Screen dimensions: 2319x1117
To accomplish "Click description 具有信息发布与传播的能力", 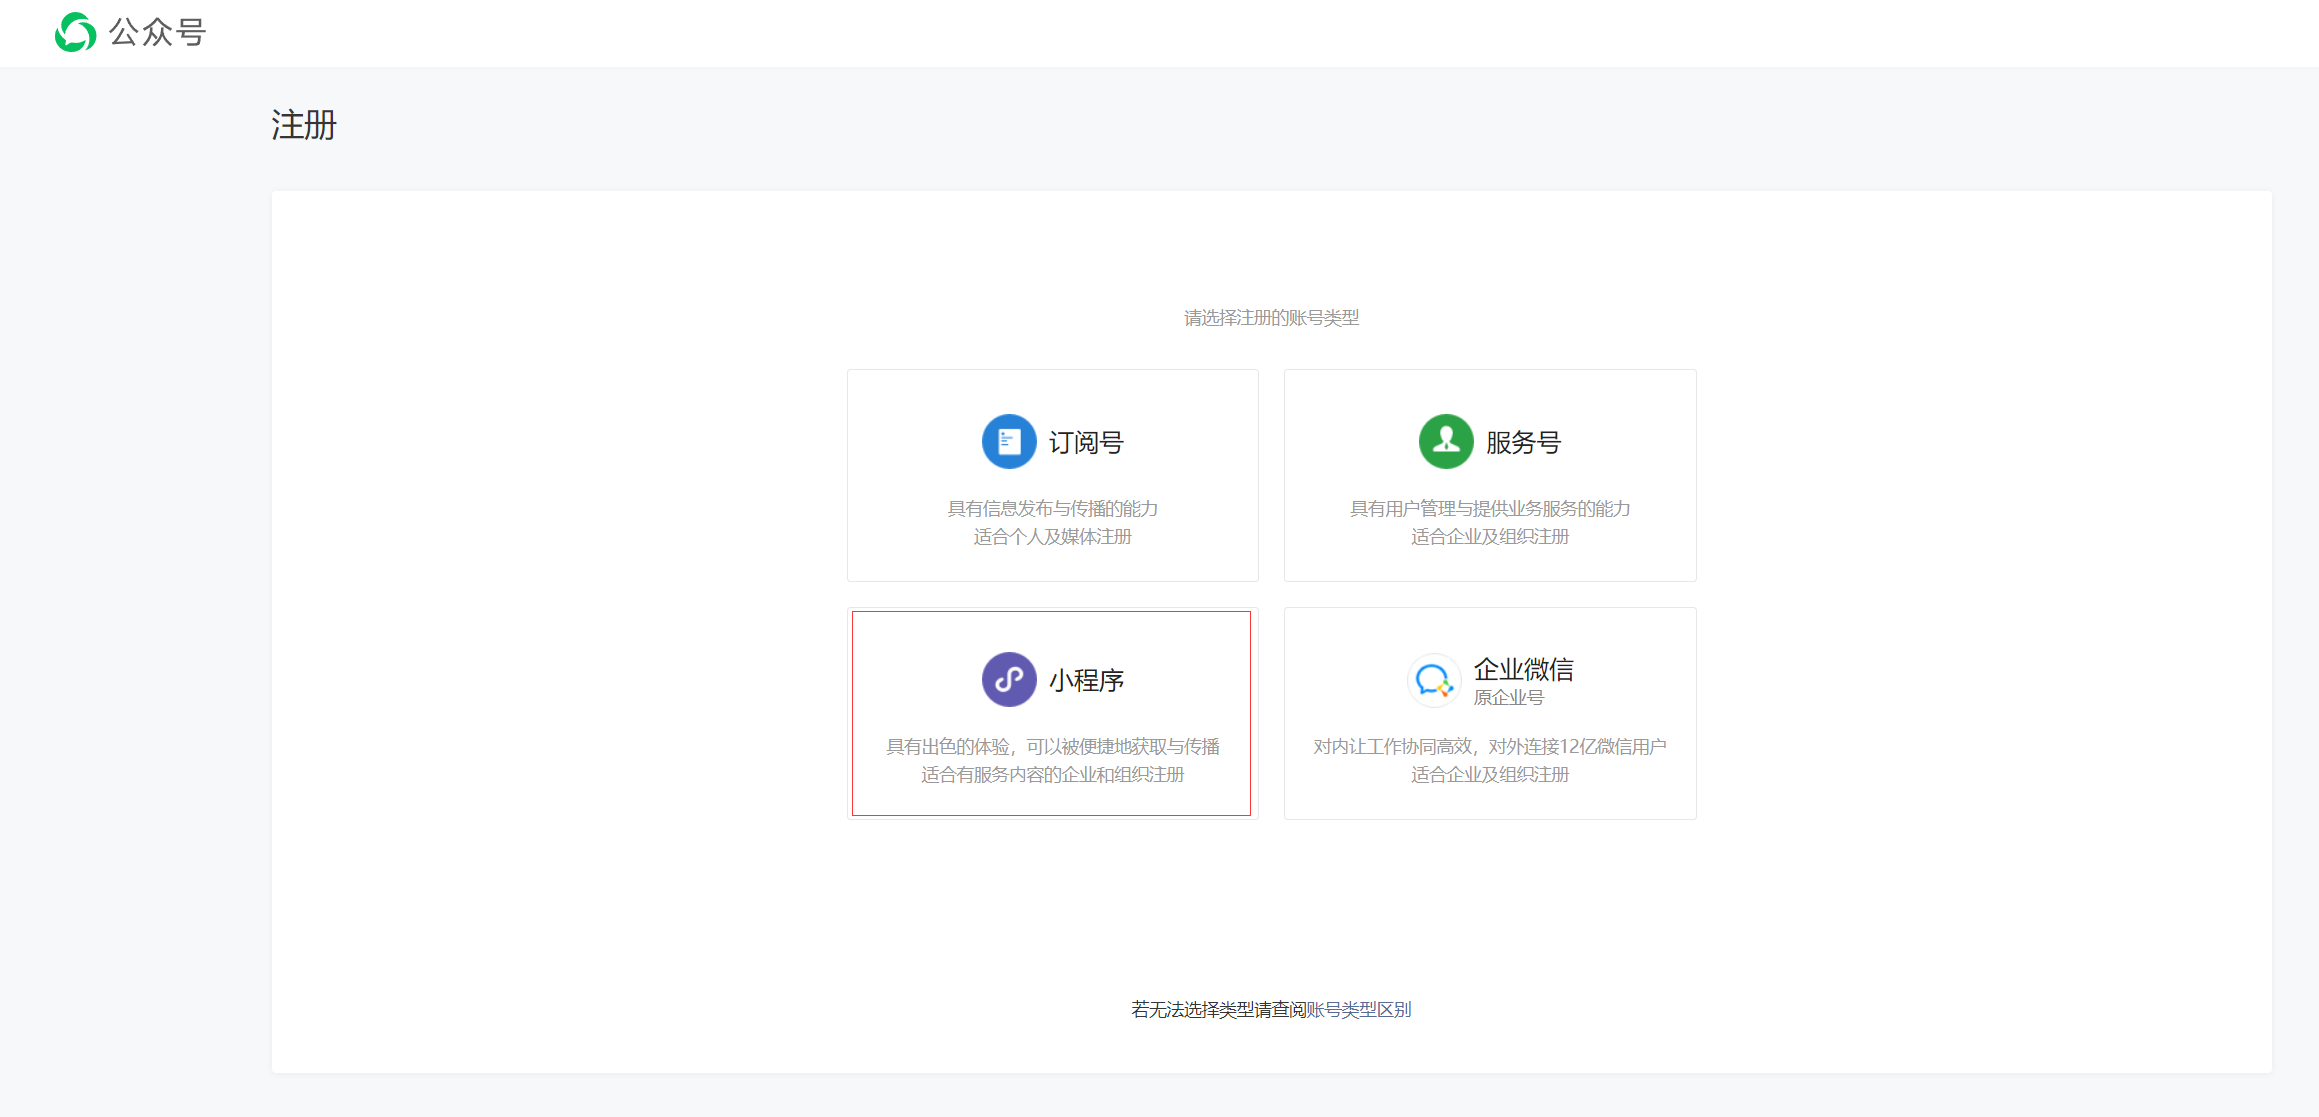I will point(1052,508).
